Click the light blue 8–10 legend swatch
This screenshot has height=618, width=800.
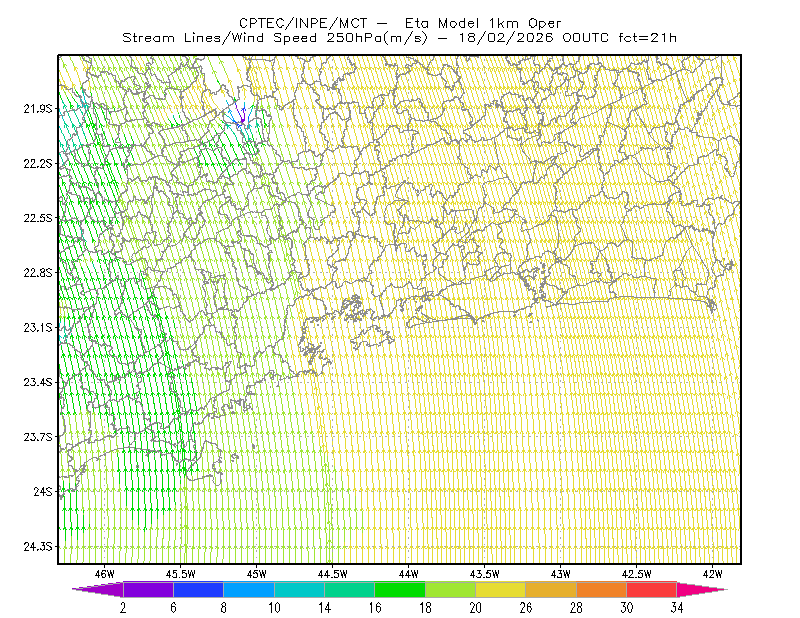tap(249, 589)
